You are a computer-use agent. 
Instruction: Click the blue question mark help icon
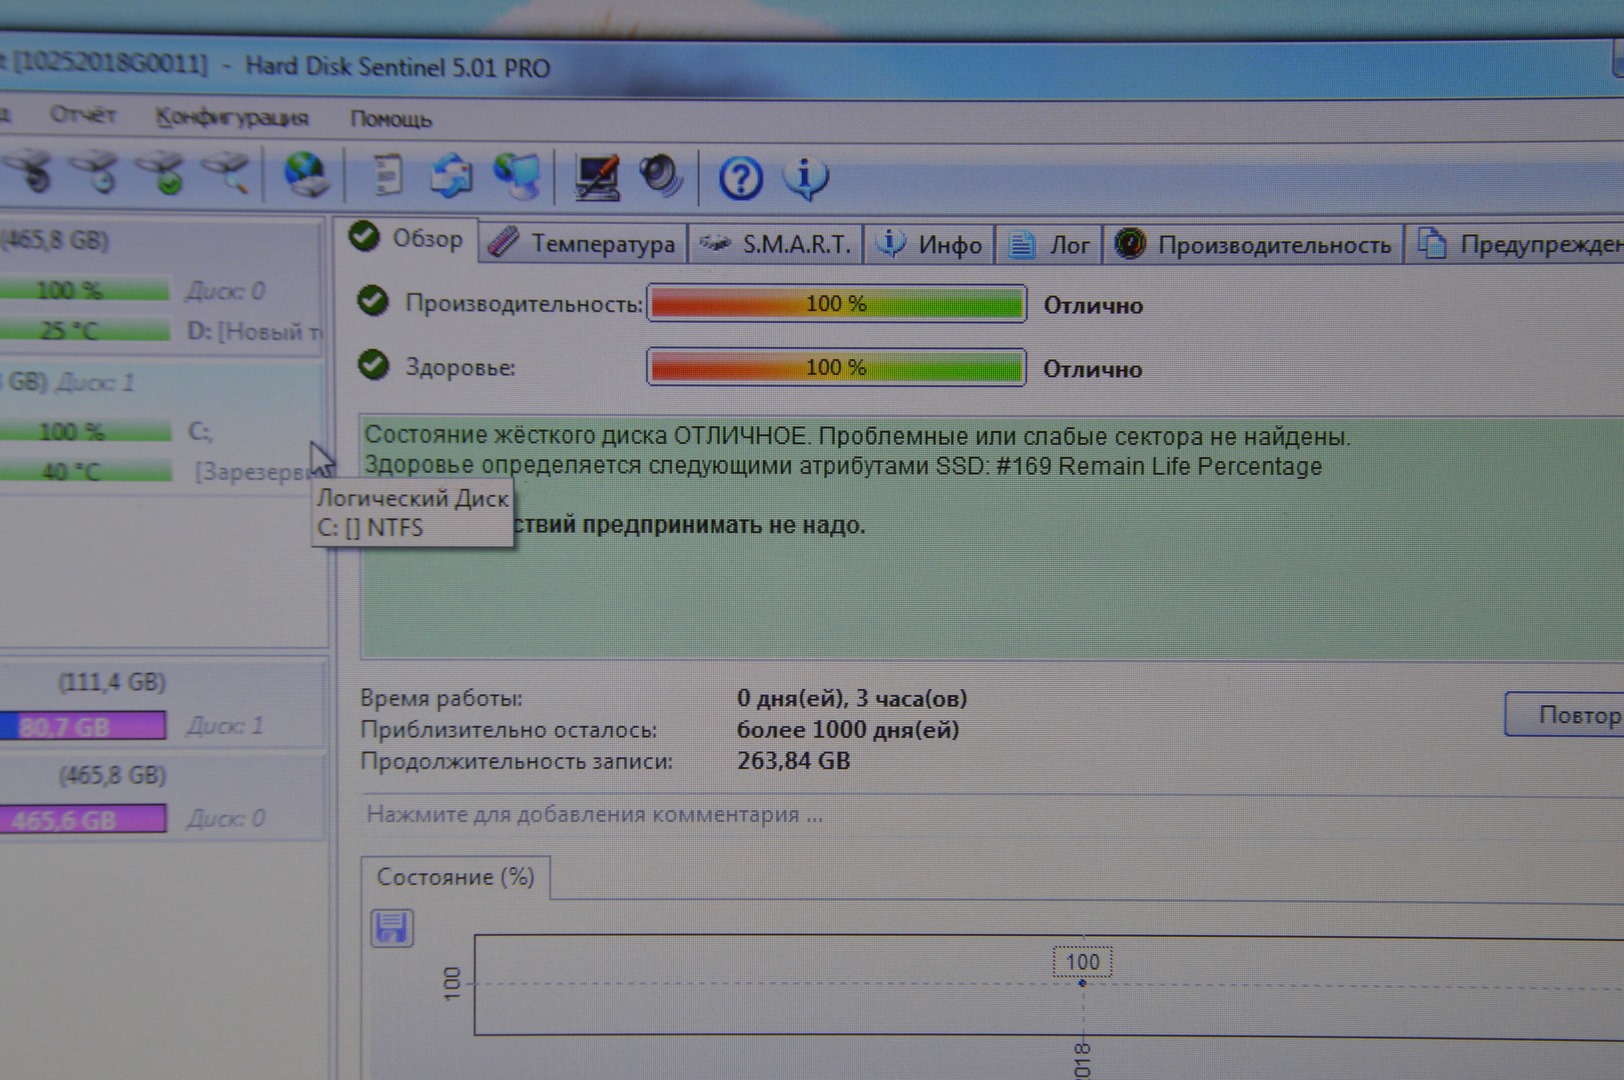click(741, 179)
